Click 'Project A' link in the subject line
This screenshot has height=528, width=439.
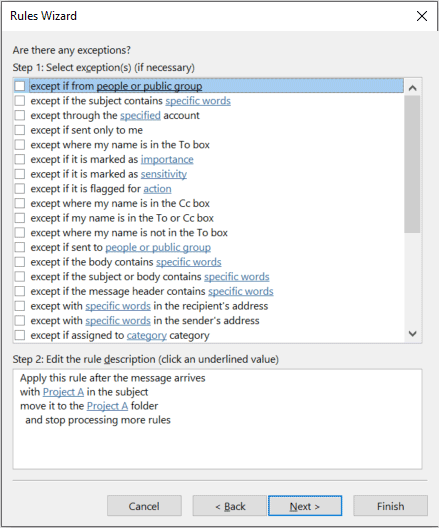[63, 392]
